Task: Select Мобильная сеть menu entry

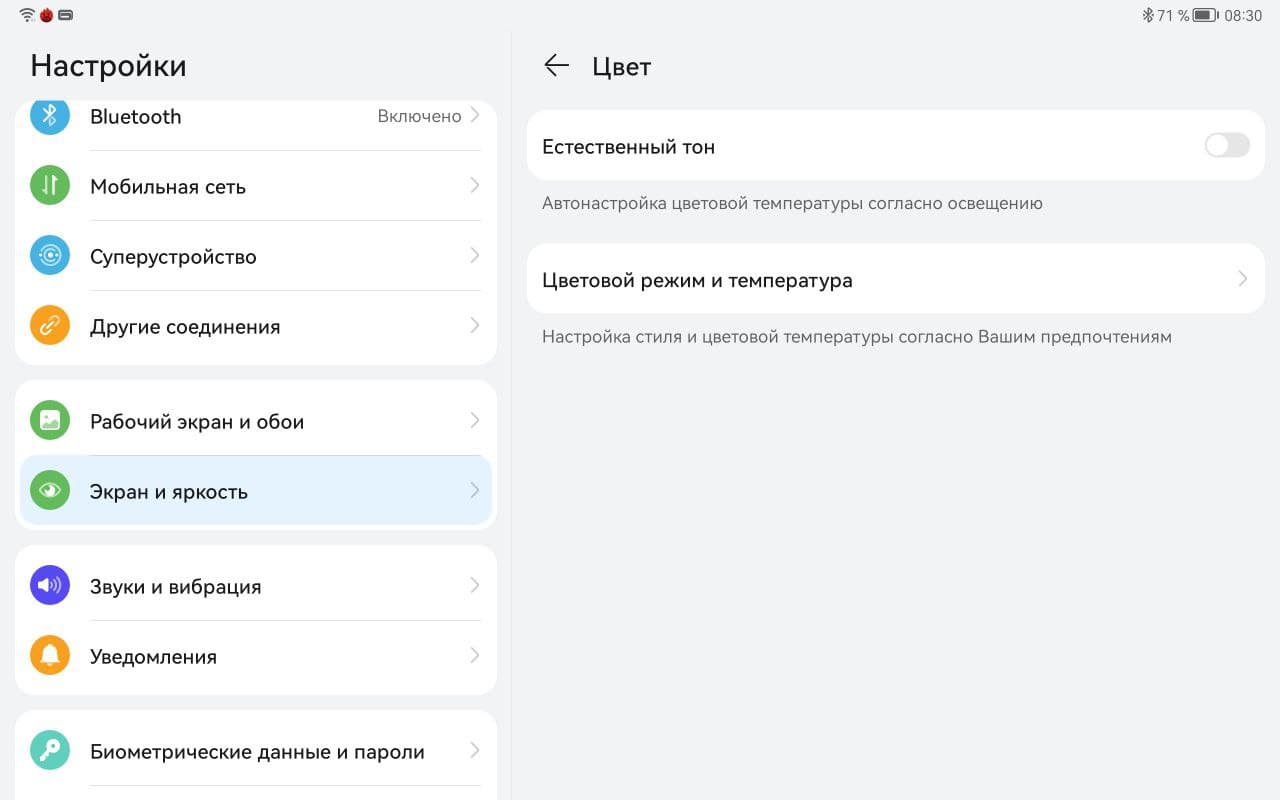Action: 168,187
